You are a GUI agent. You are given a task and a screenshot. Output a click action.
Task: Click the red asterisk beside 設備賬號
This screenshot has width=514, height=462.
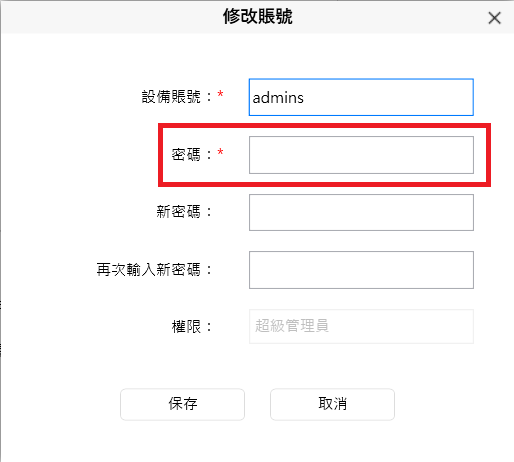pyautogui.click(x=220, y=94)
